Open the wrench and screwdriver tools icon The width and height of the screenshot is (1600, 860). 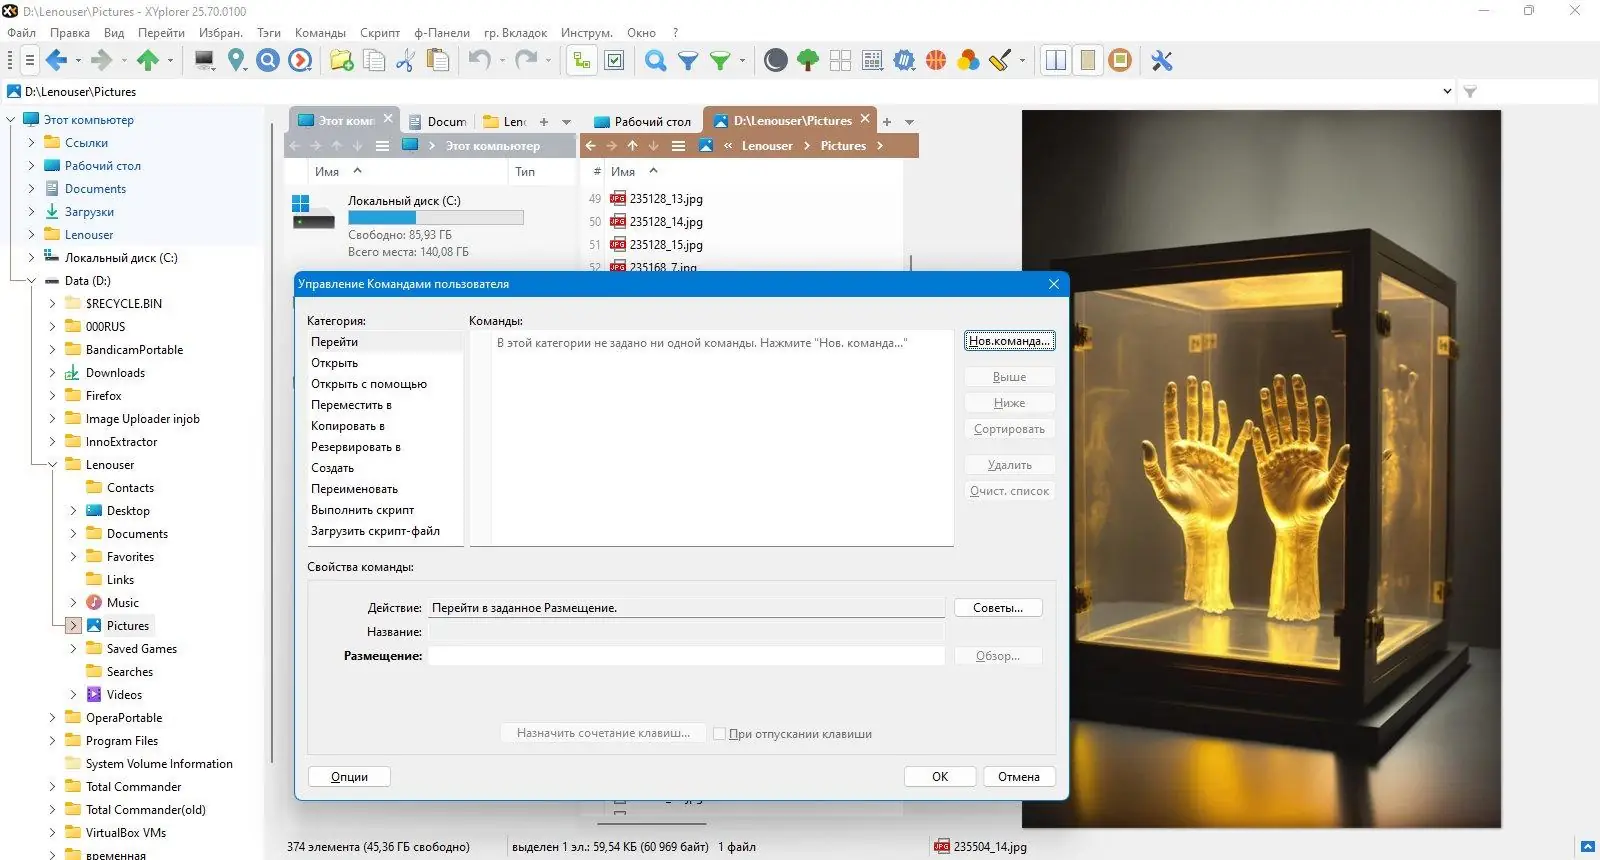(1162, 61)
